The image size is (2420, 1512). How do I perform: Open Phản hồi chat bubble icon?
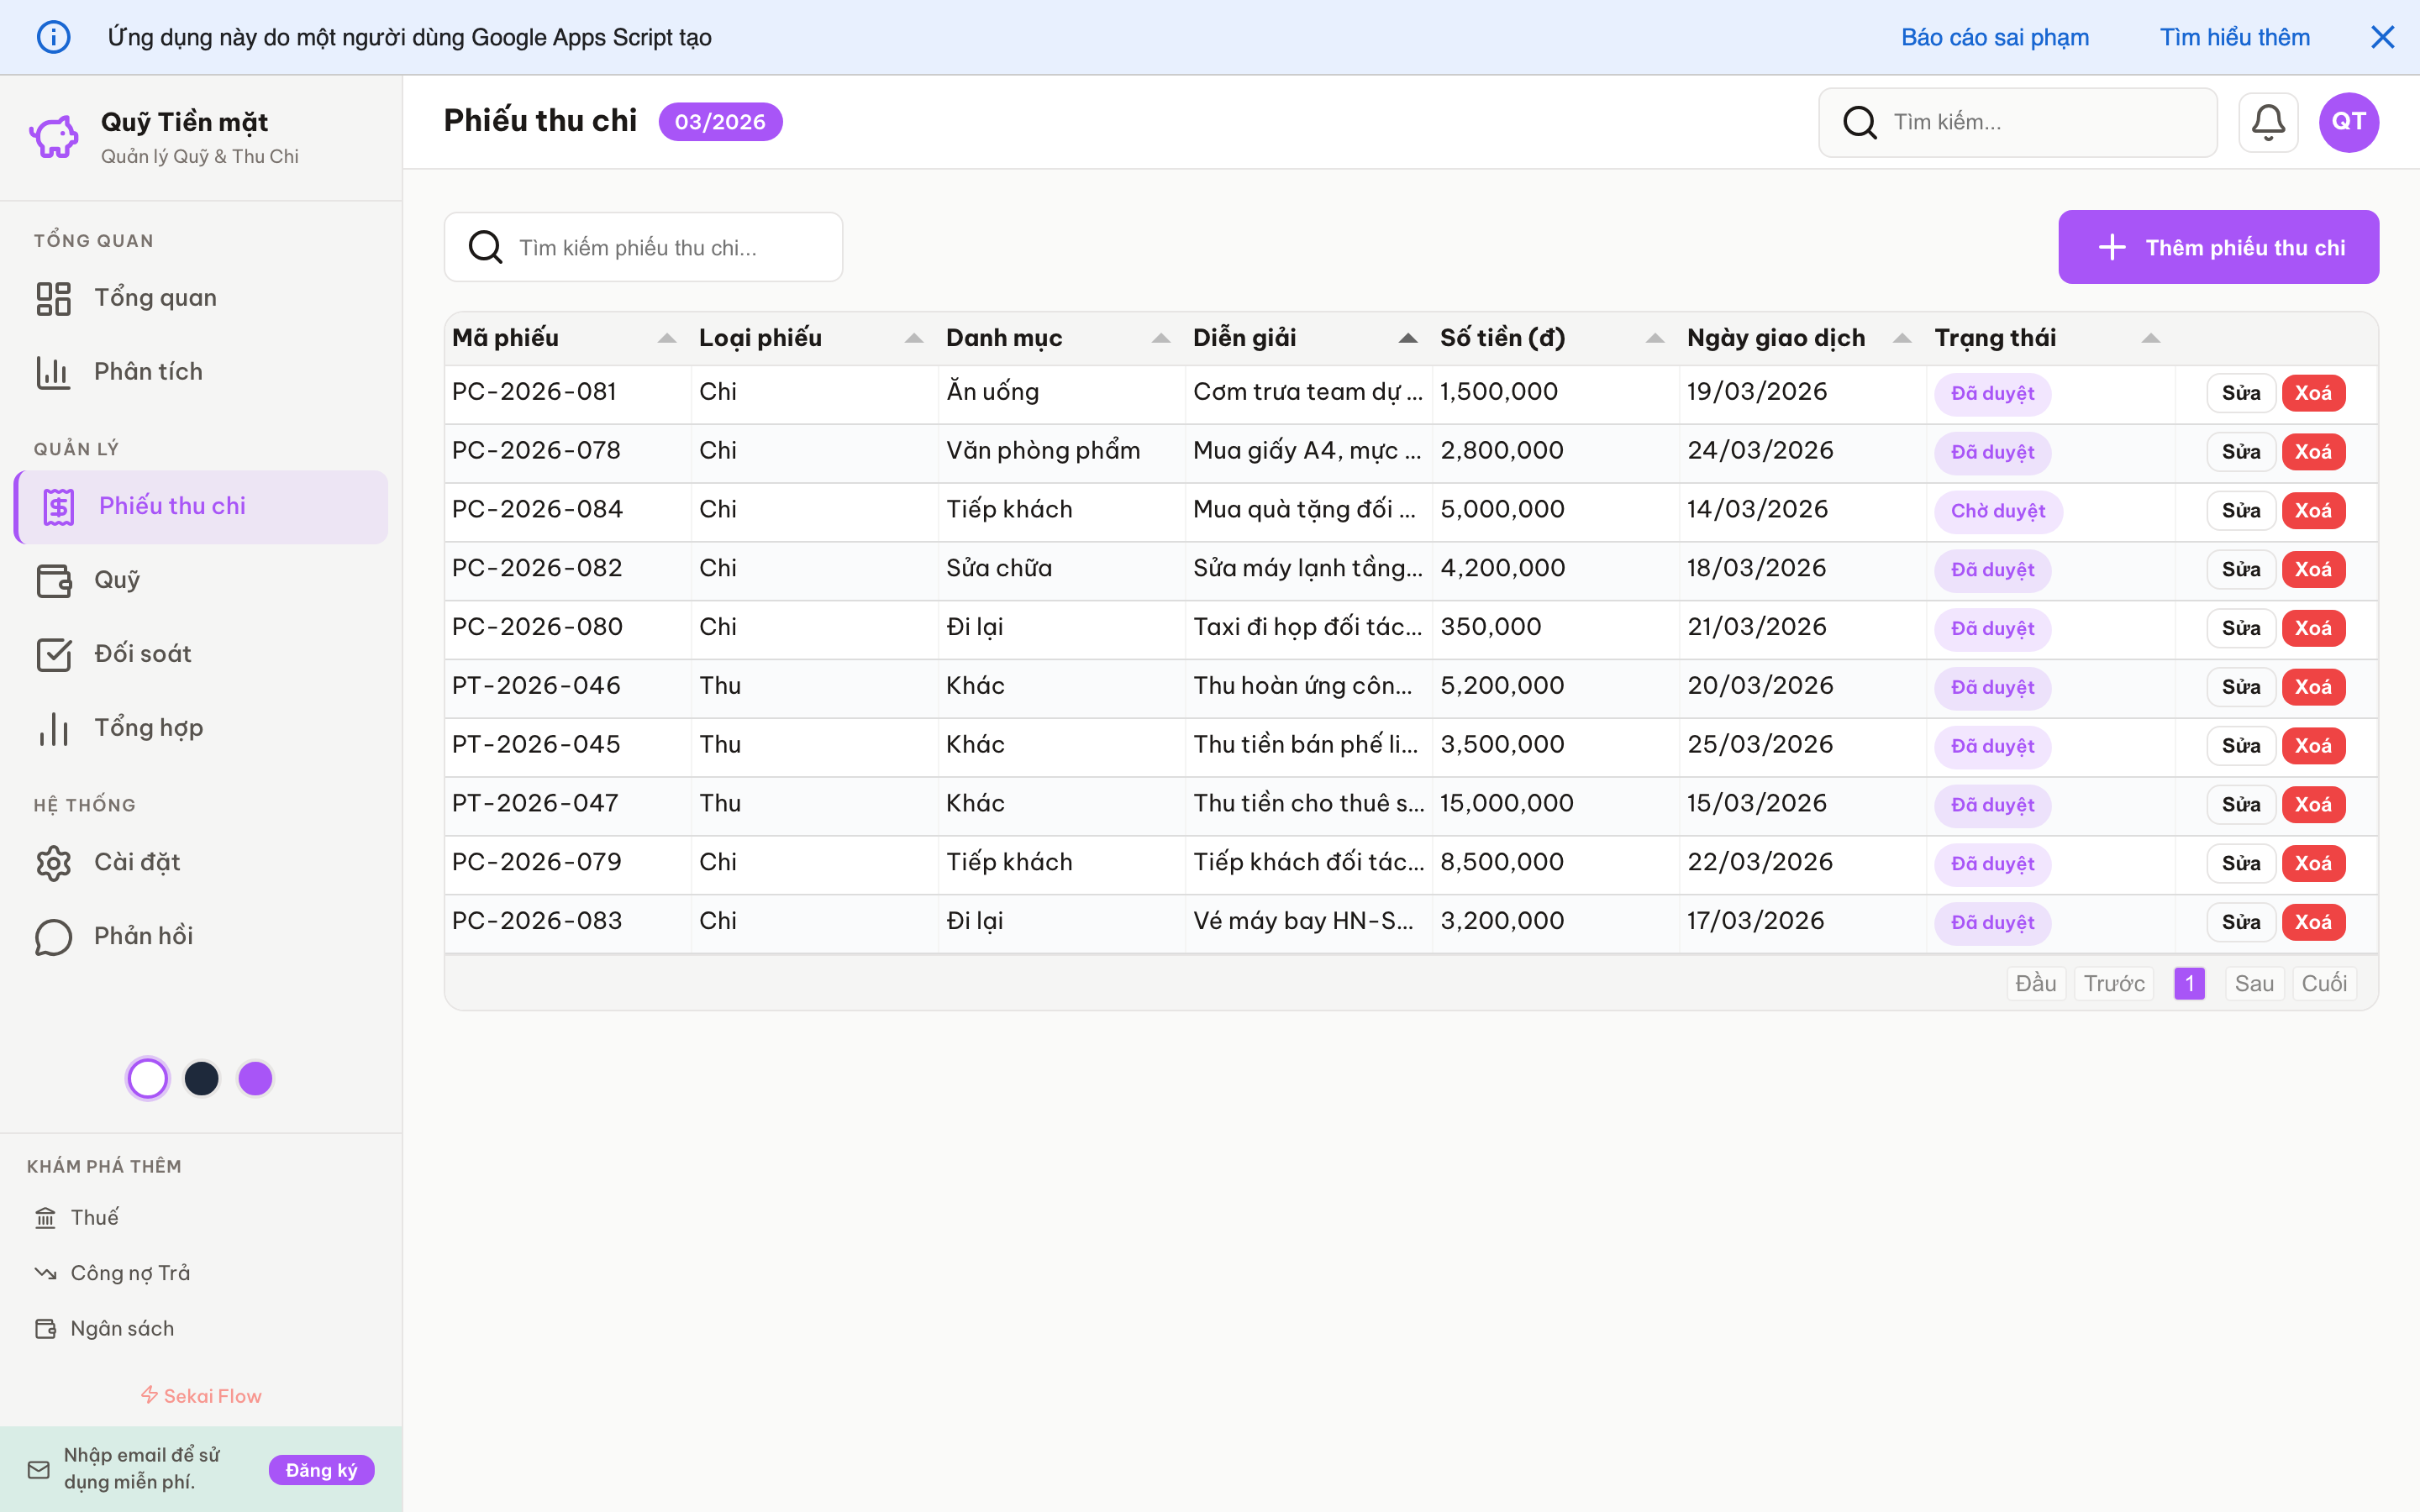coord(53,937)
